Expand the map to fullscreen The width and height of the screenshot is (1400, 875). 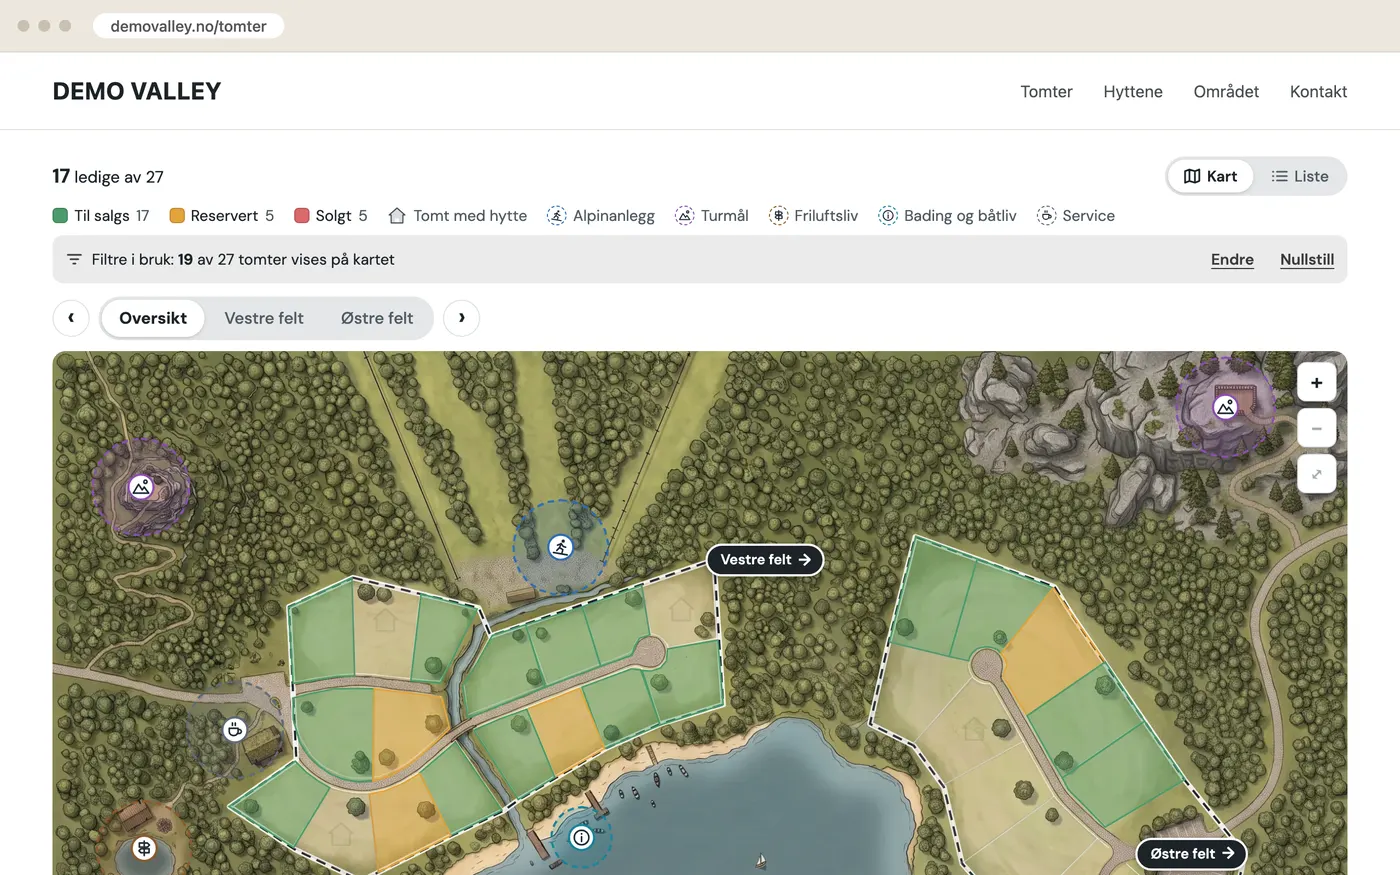pos(1316,474)
